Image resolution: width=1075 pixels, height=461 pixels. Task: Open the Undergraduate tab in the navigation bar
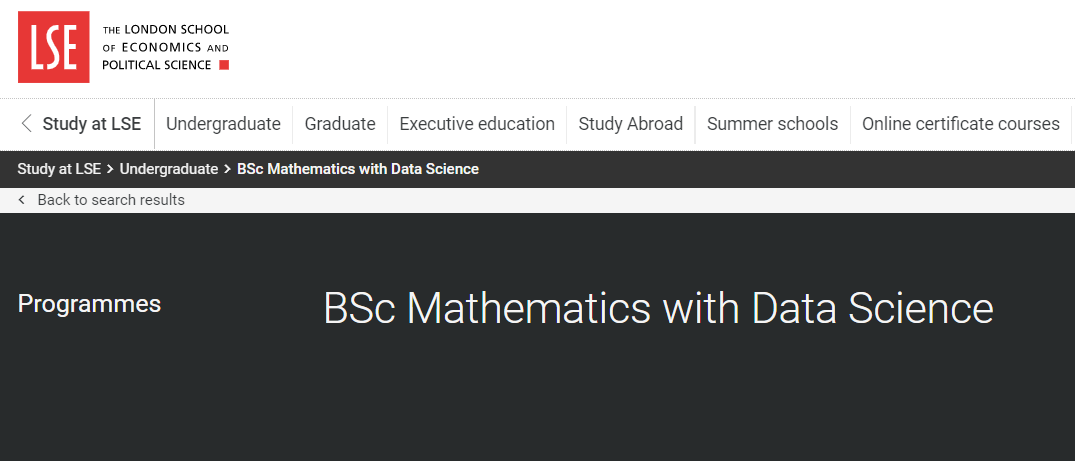(223, 124)
